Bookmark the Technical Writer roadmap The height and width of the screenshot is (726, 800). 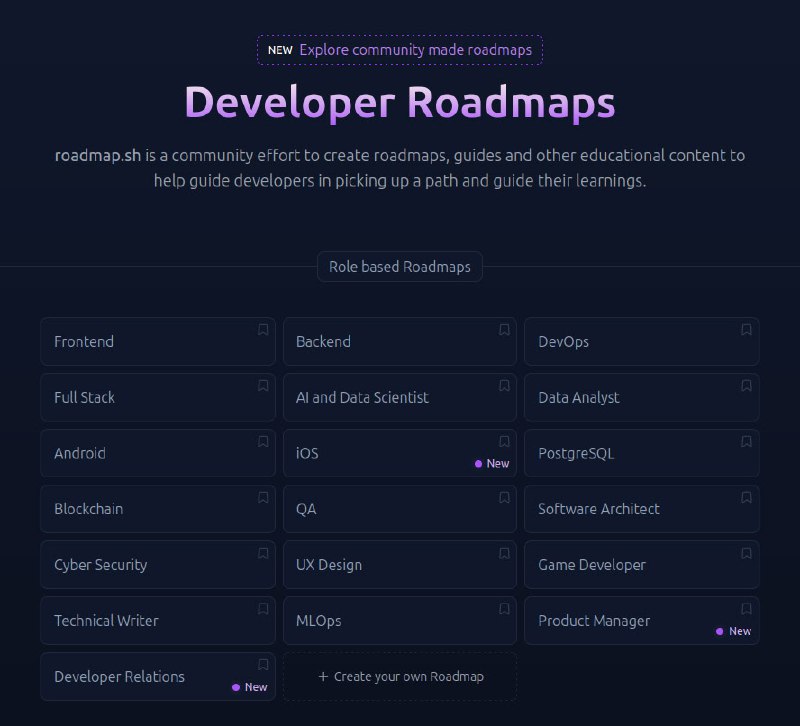pyautogui.click(x=263, y=609)
